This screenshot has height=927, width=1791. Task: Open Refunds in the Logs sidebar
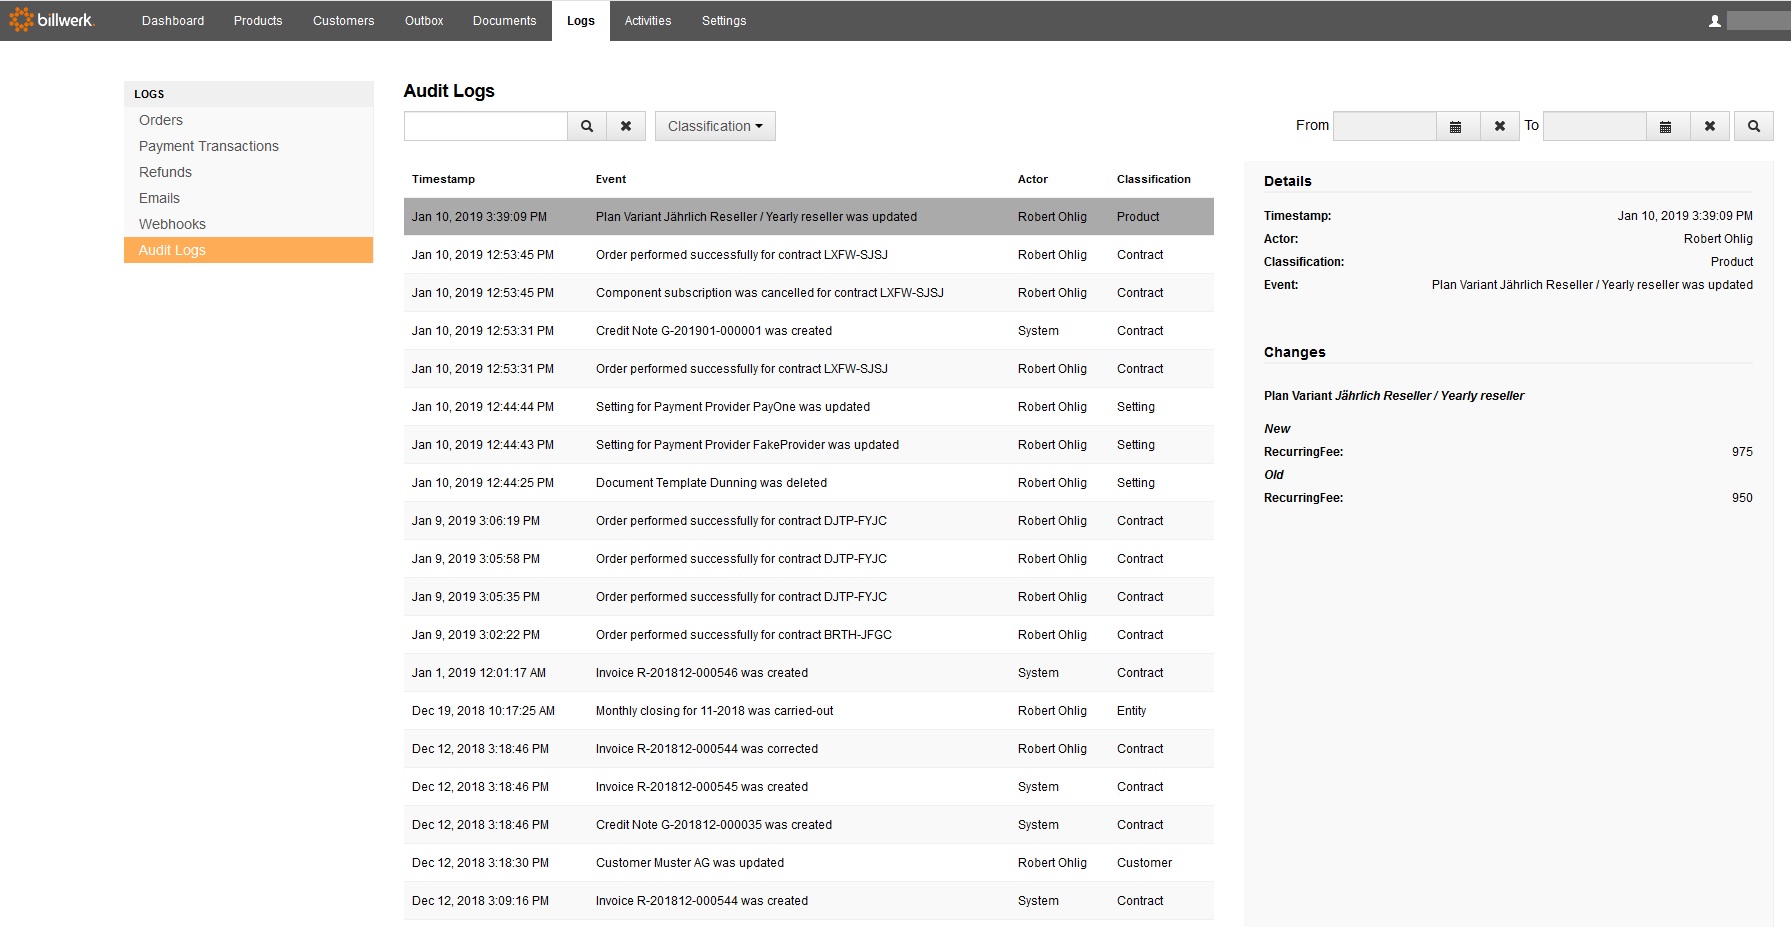pos(248,172)
